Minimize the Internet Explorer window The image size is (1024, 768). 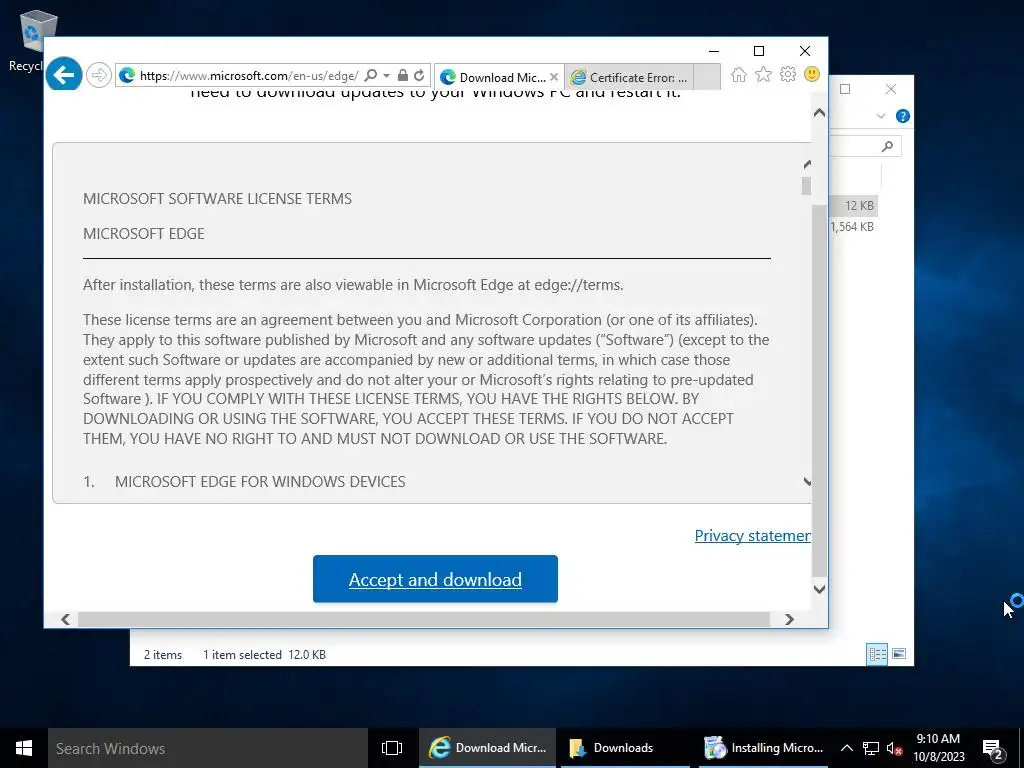pyautogui.click(x=714, y=51)
